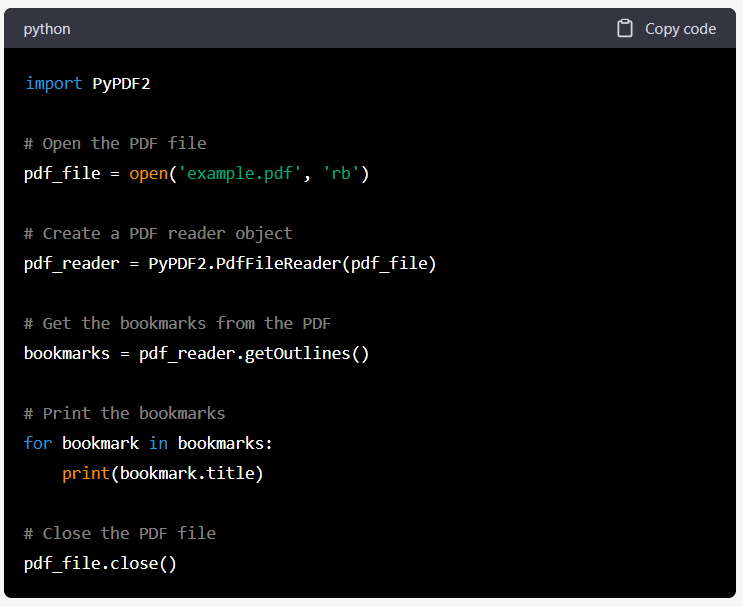
Task: Click the pdf_reader.getOutlines() line
Action: tap(196, 353)
